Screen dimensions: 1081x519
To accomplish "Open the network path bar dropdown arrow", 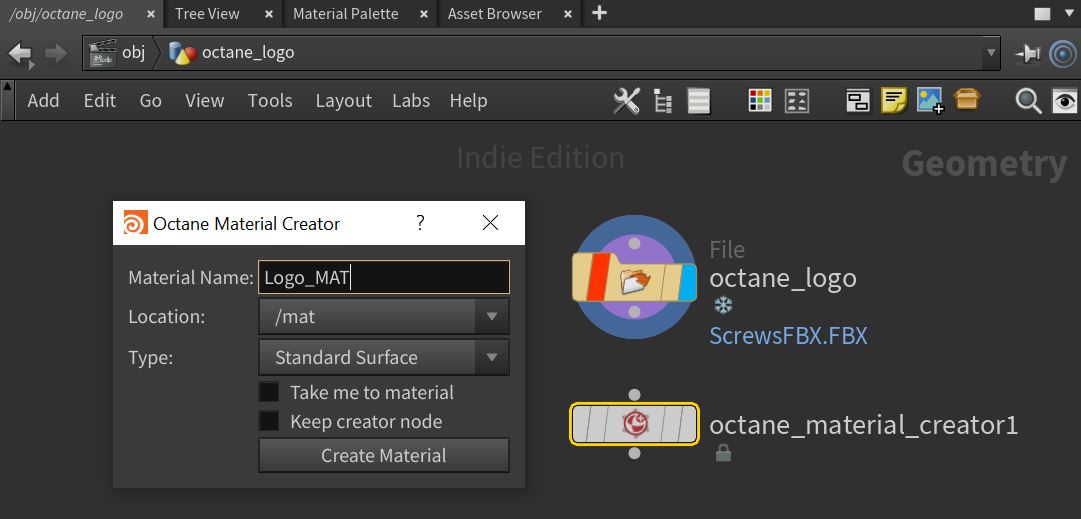I will coord(991,53).
